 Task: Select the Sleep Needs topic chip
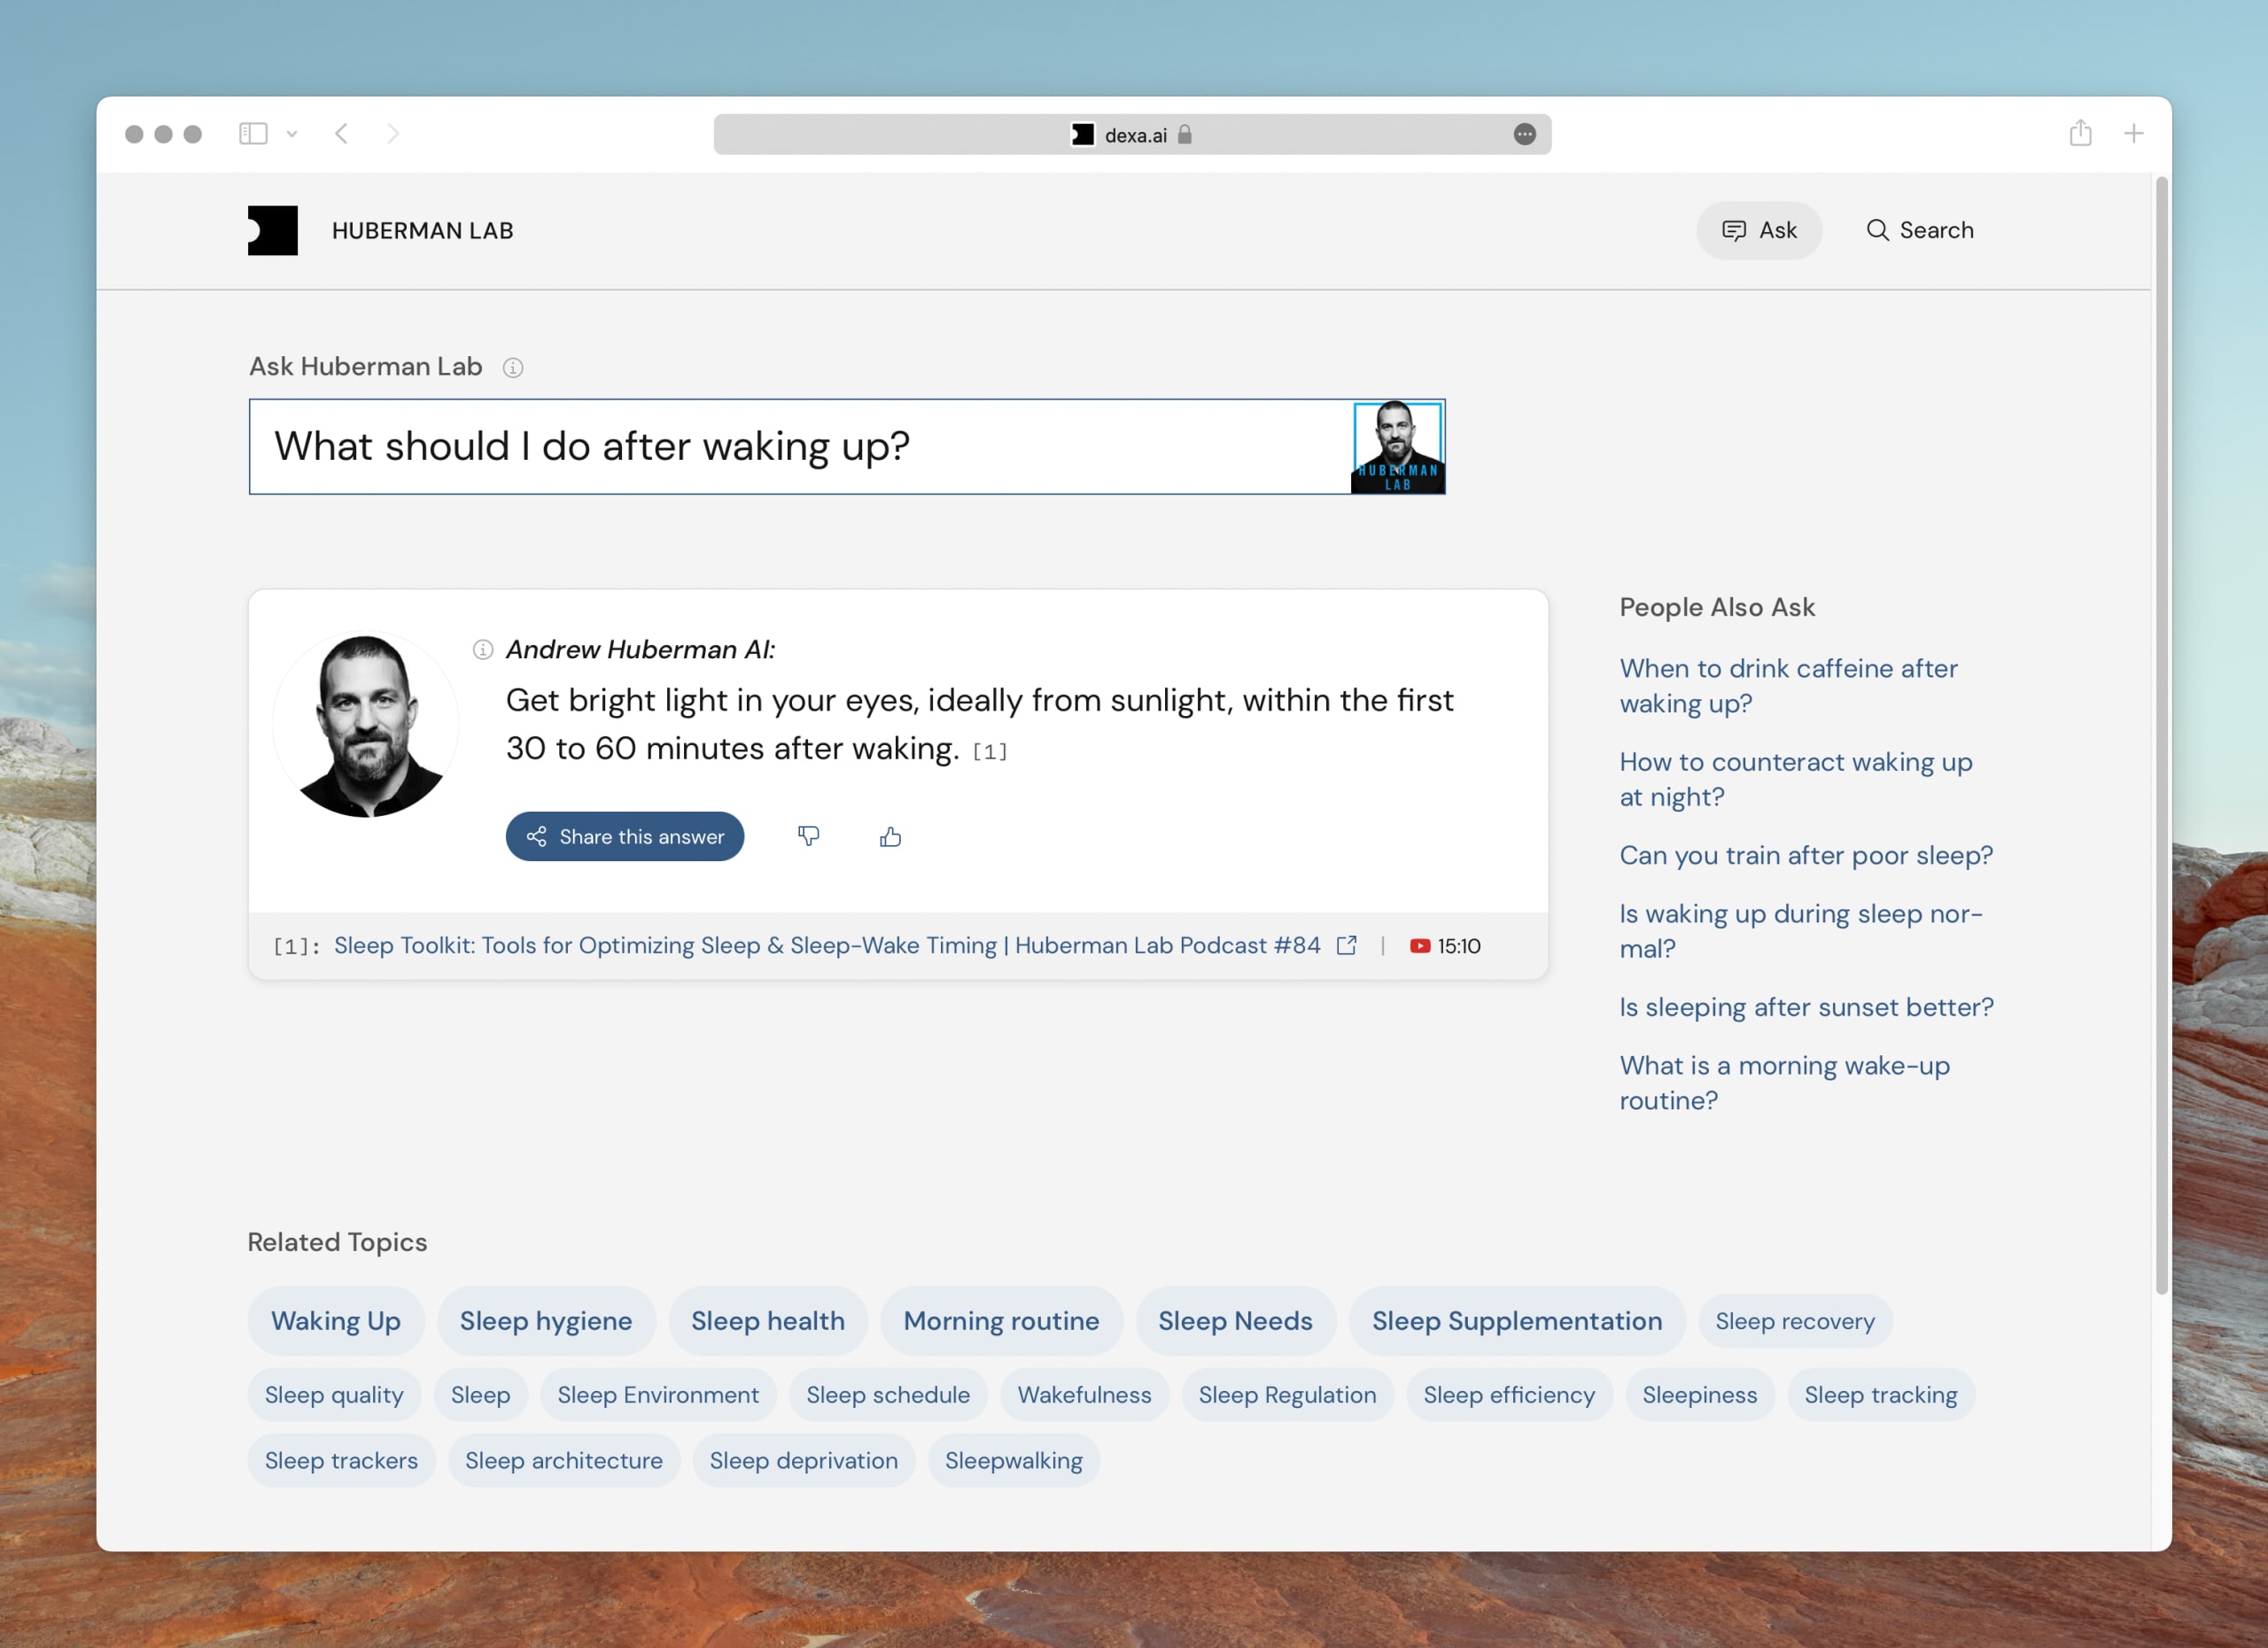pyautogui.click(x=1235, y=1320)
